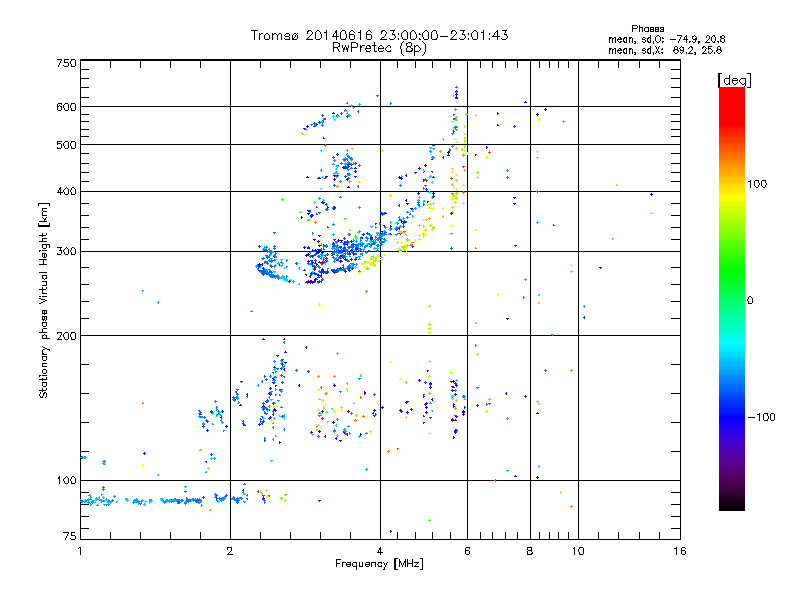Click the x-axis tick label '2'
Image resolution: width=800 pixels, height=600 pixels.
[230, 551]
